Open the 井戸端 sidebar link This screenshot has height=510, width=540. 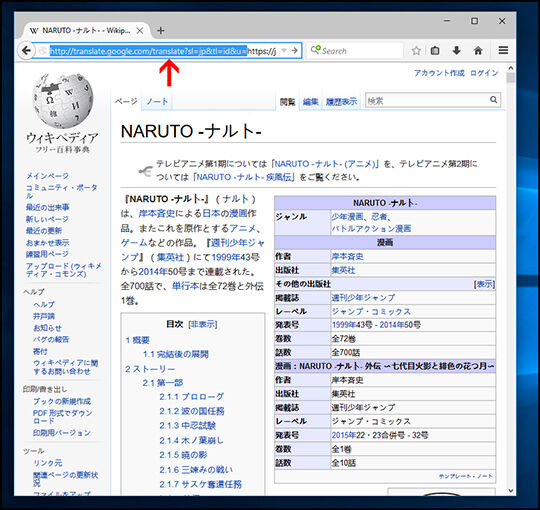pos(44,316)
